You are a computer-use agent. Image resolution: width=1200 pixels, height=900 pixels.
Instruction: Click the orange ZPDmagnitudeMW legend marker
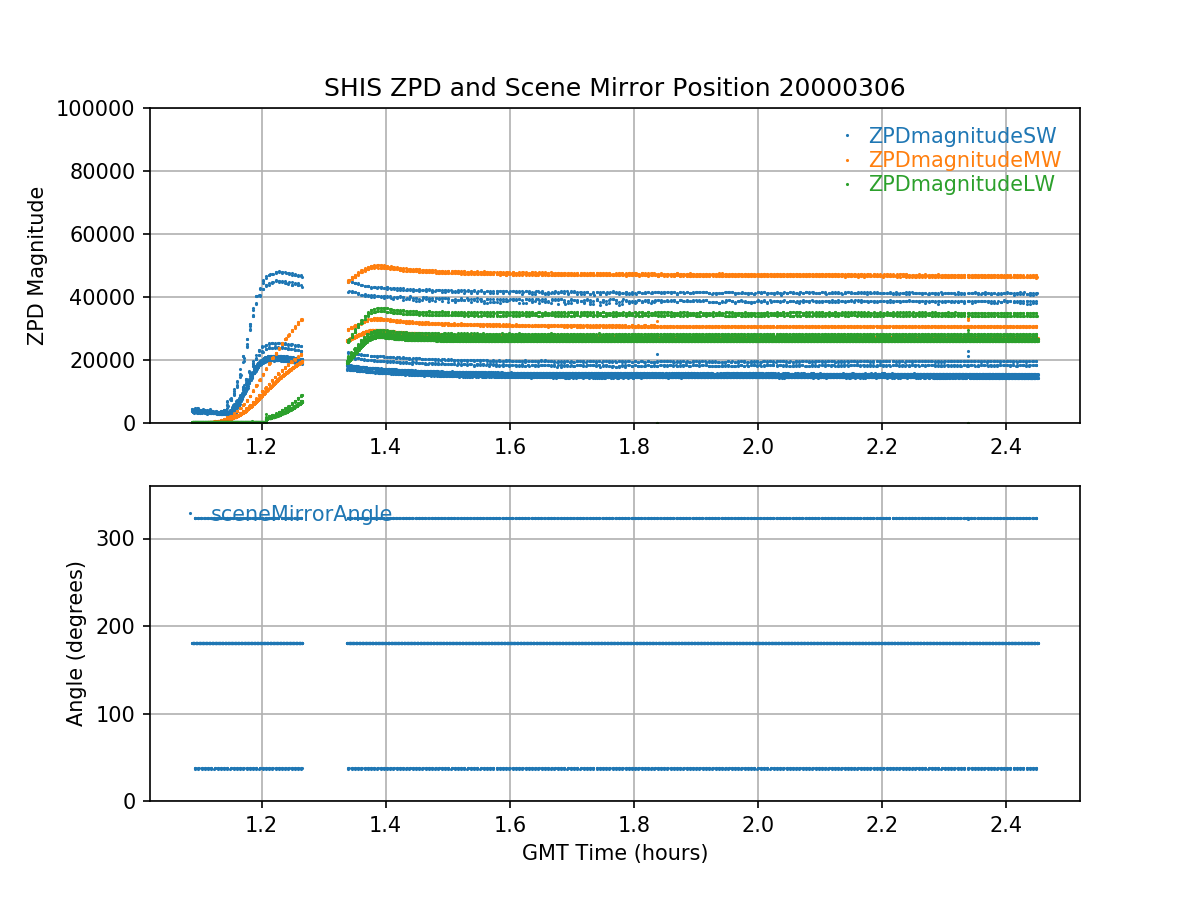(x=847, y=160)
